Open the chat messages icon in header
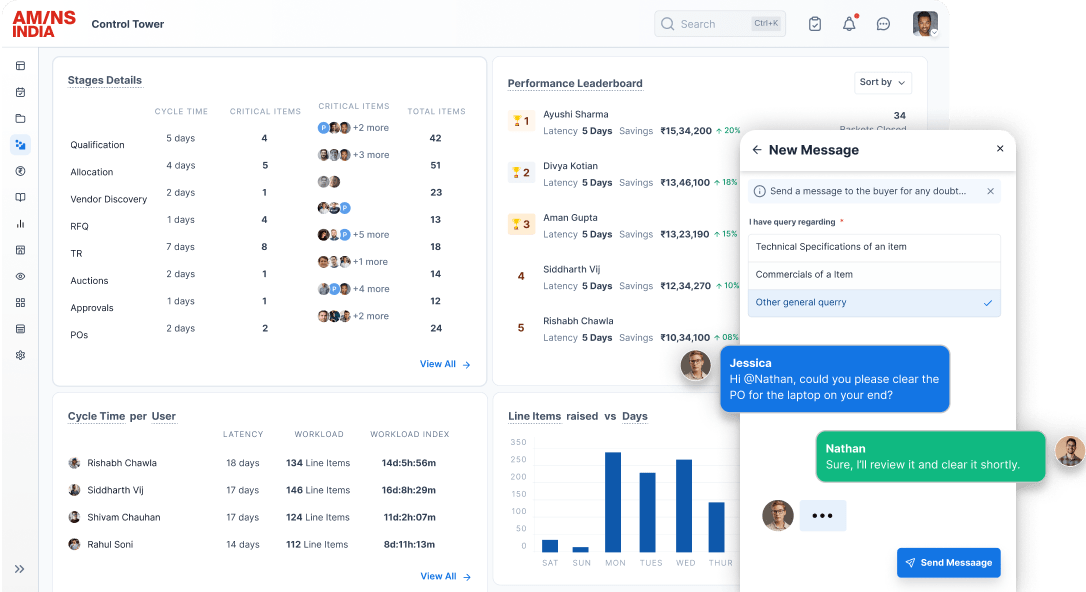 883,24
